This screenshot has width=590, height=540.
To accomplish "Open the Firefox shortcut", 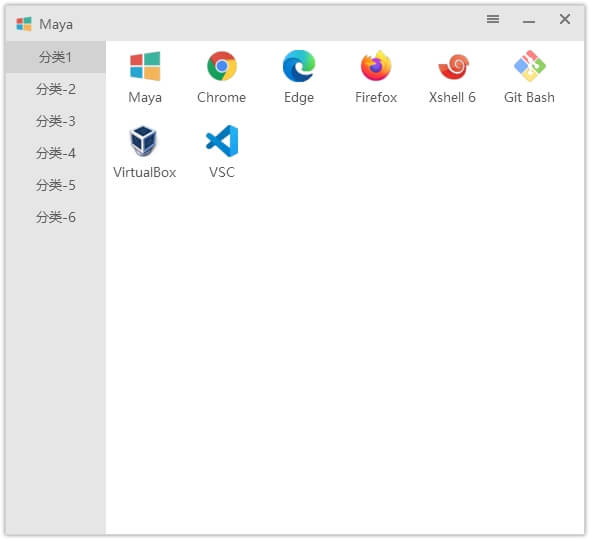I will (376, 77).
